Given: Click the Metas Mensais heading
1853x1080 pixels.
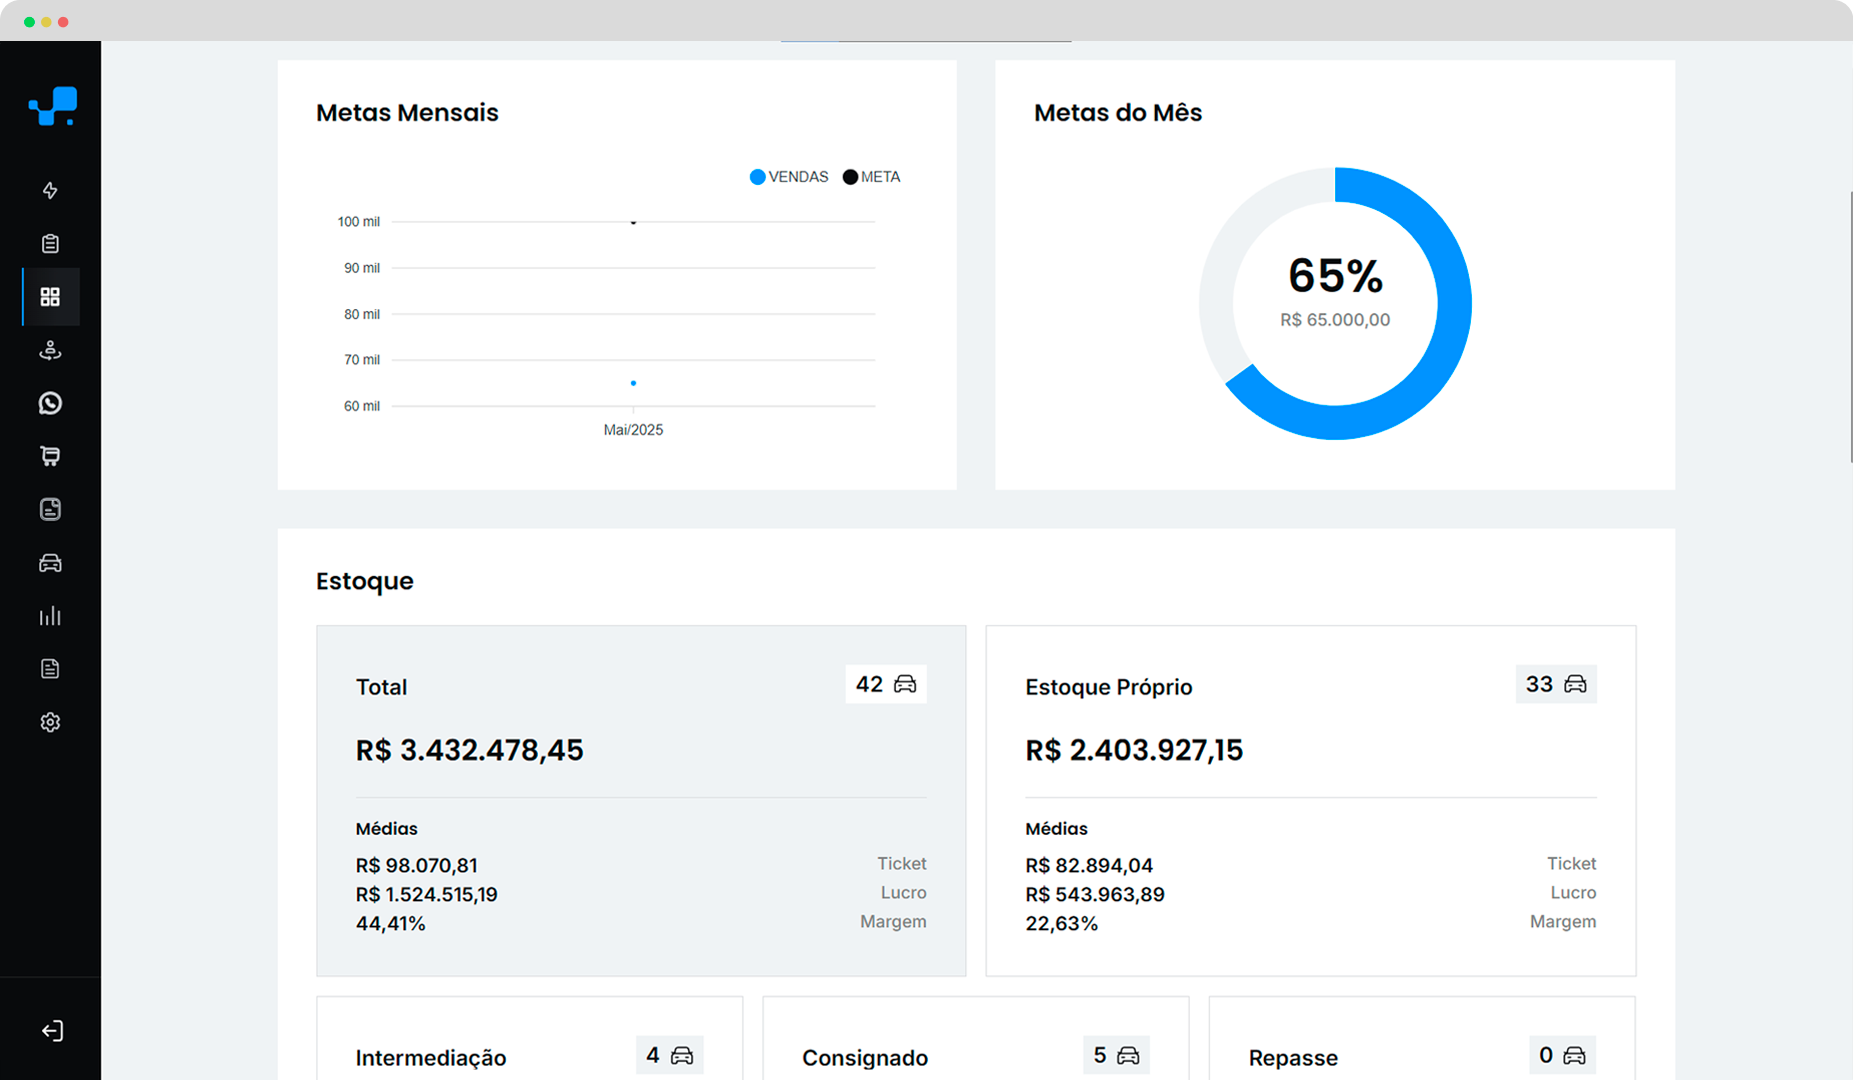Looking at the screenshot, I should click(407, 113).
